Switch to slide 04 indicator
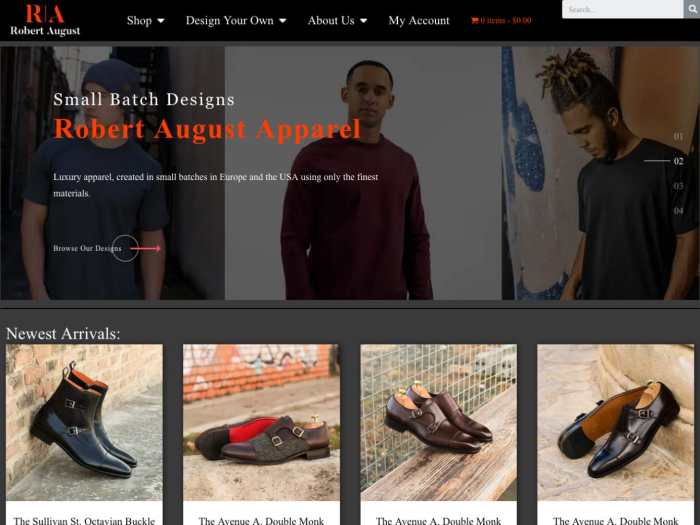 (678, 211)
